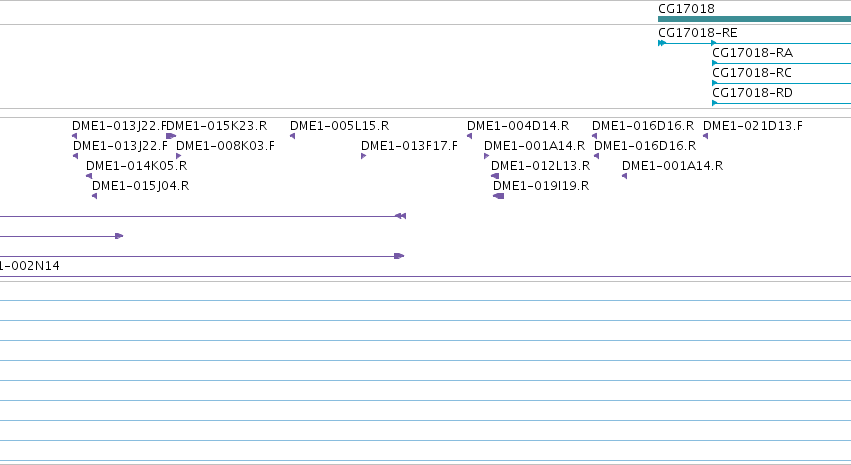
Task: Click arrowhead ending the shortest purple clone line
Action: (119, 236)
